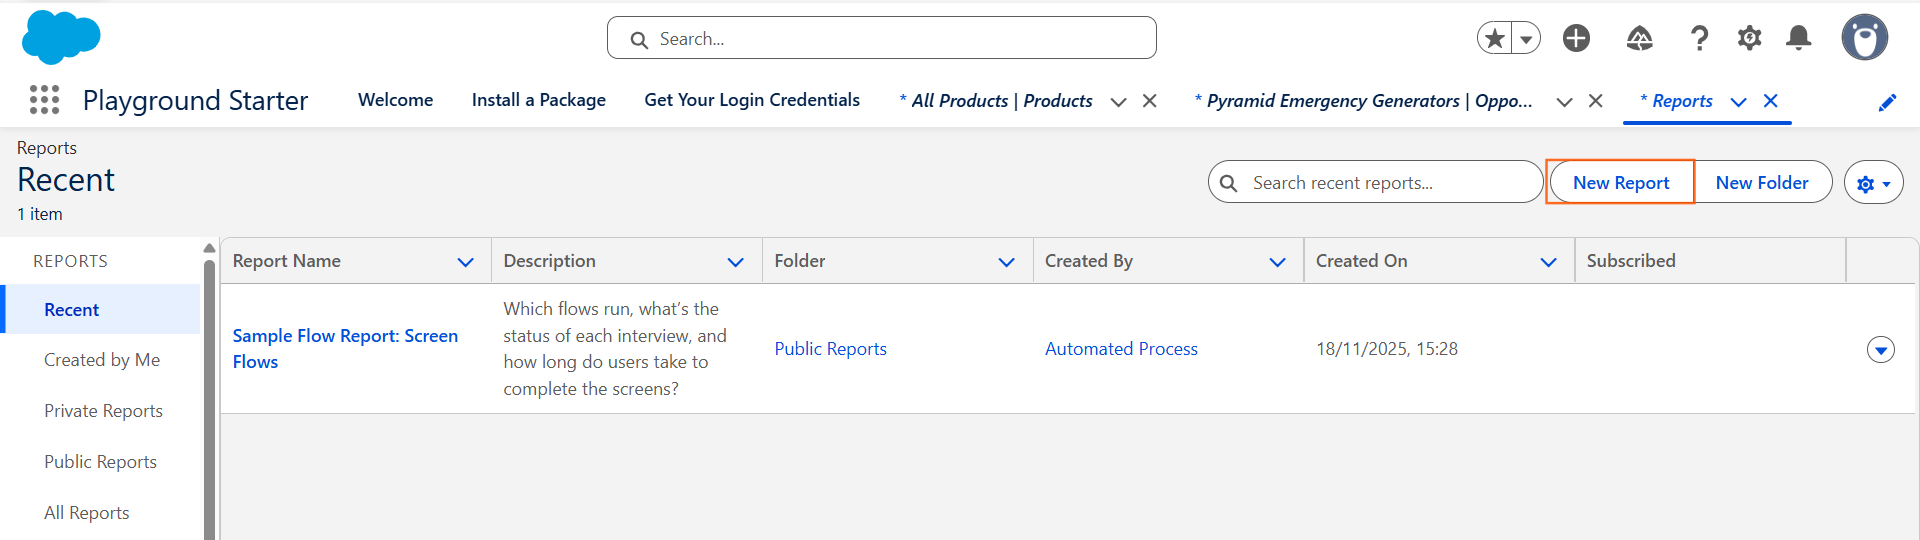Click the Playground Starter app name
Viewport: 1920px width, 540px height.
pyautogui.click(x=195, y=100)
